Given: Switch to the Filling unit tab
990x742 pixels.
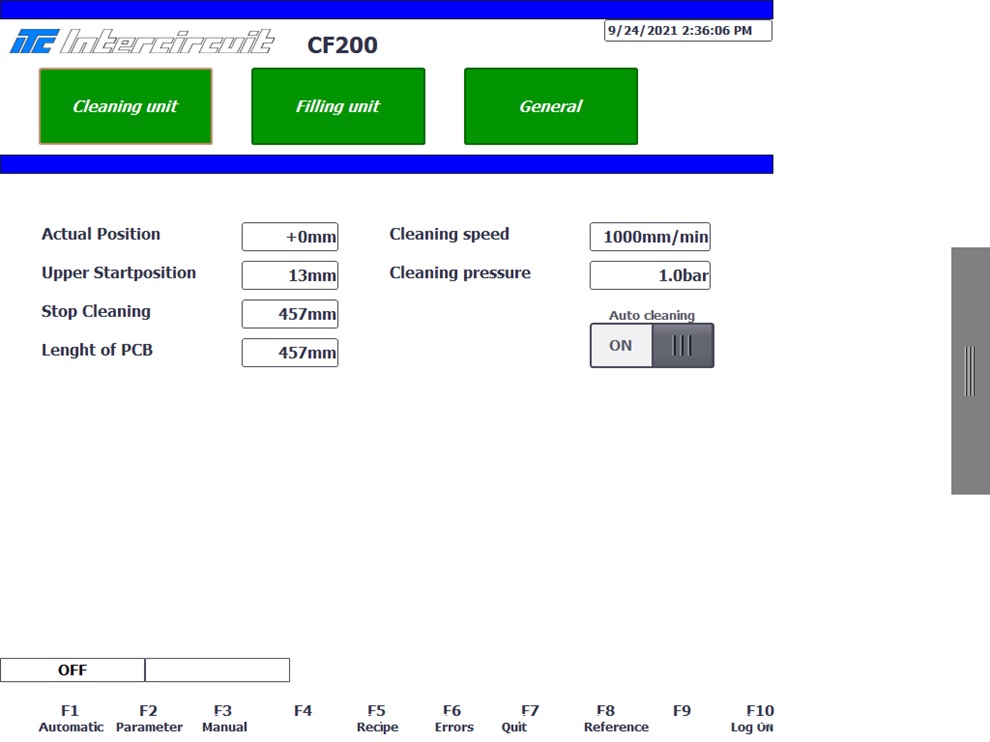Looking at the screenshot, I should (x=338, y=106).
